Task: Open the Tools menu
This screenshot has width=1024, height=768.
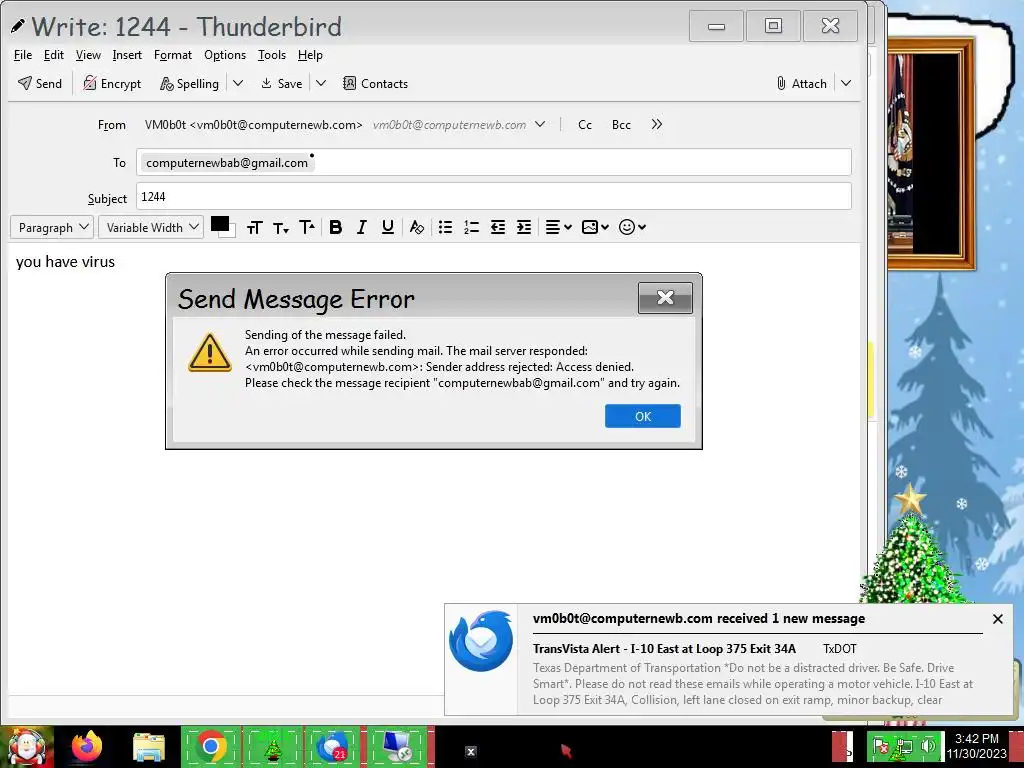Action: [x=272, y=55]
